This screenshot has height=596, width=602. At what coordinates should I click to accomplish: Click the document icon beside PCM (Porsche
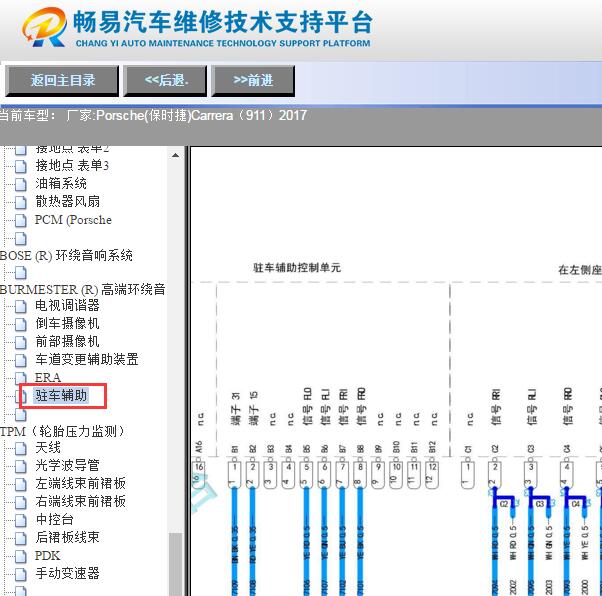tap(21, 220)
